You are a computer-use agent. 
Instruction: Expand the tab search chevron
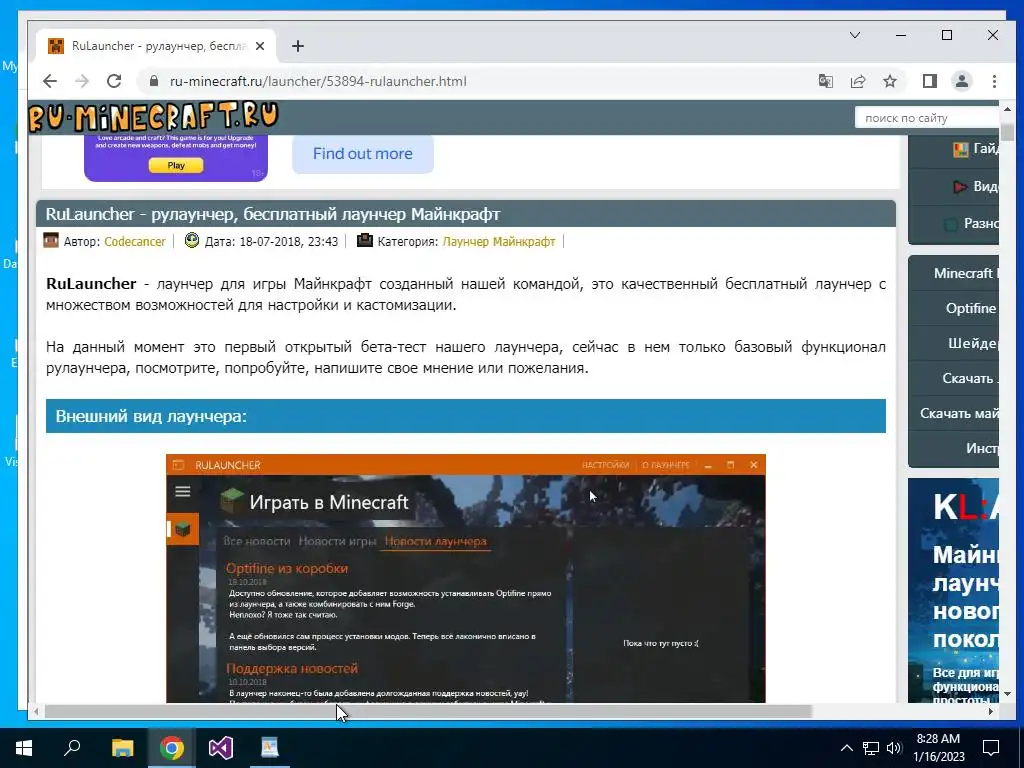[x=855, y=35]
